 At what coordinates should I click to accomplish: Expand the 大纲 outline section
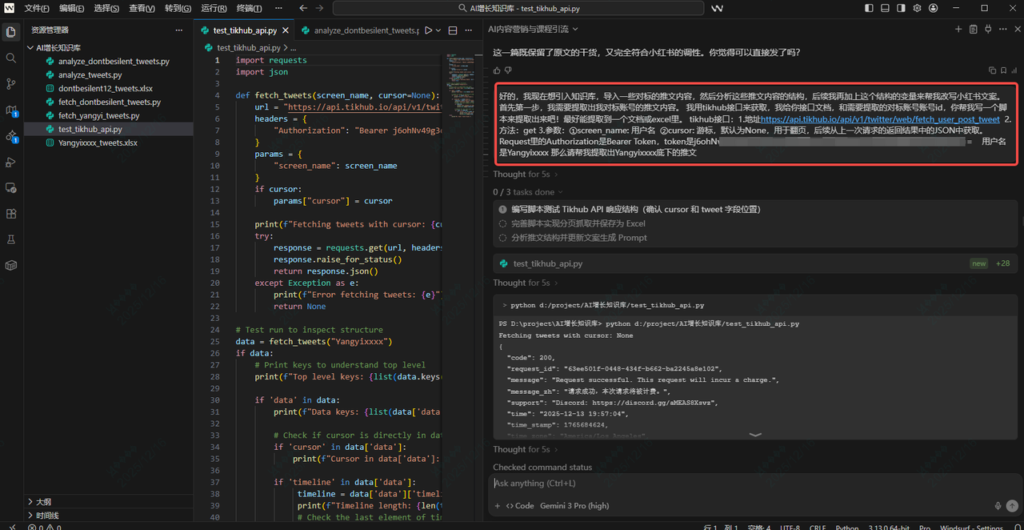tap(44, 501)
